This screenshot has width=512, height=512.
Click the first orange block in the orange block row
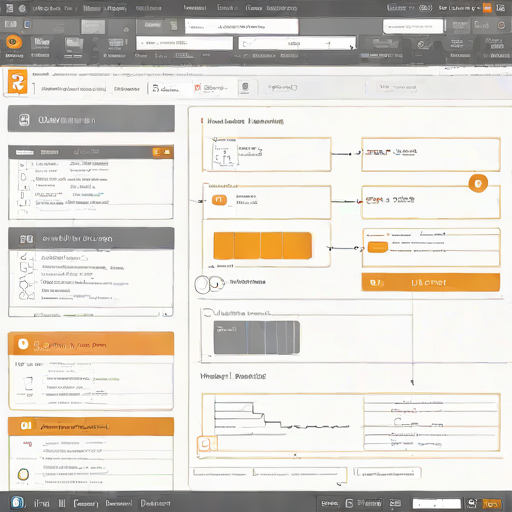[x=224, y=246]
